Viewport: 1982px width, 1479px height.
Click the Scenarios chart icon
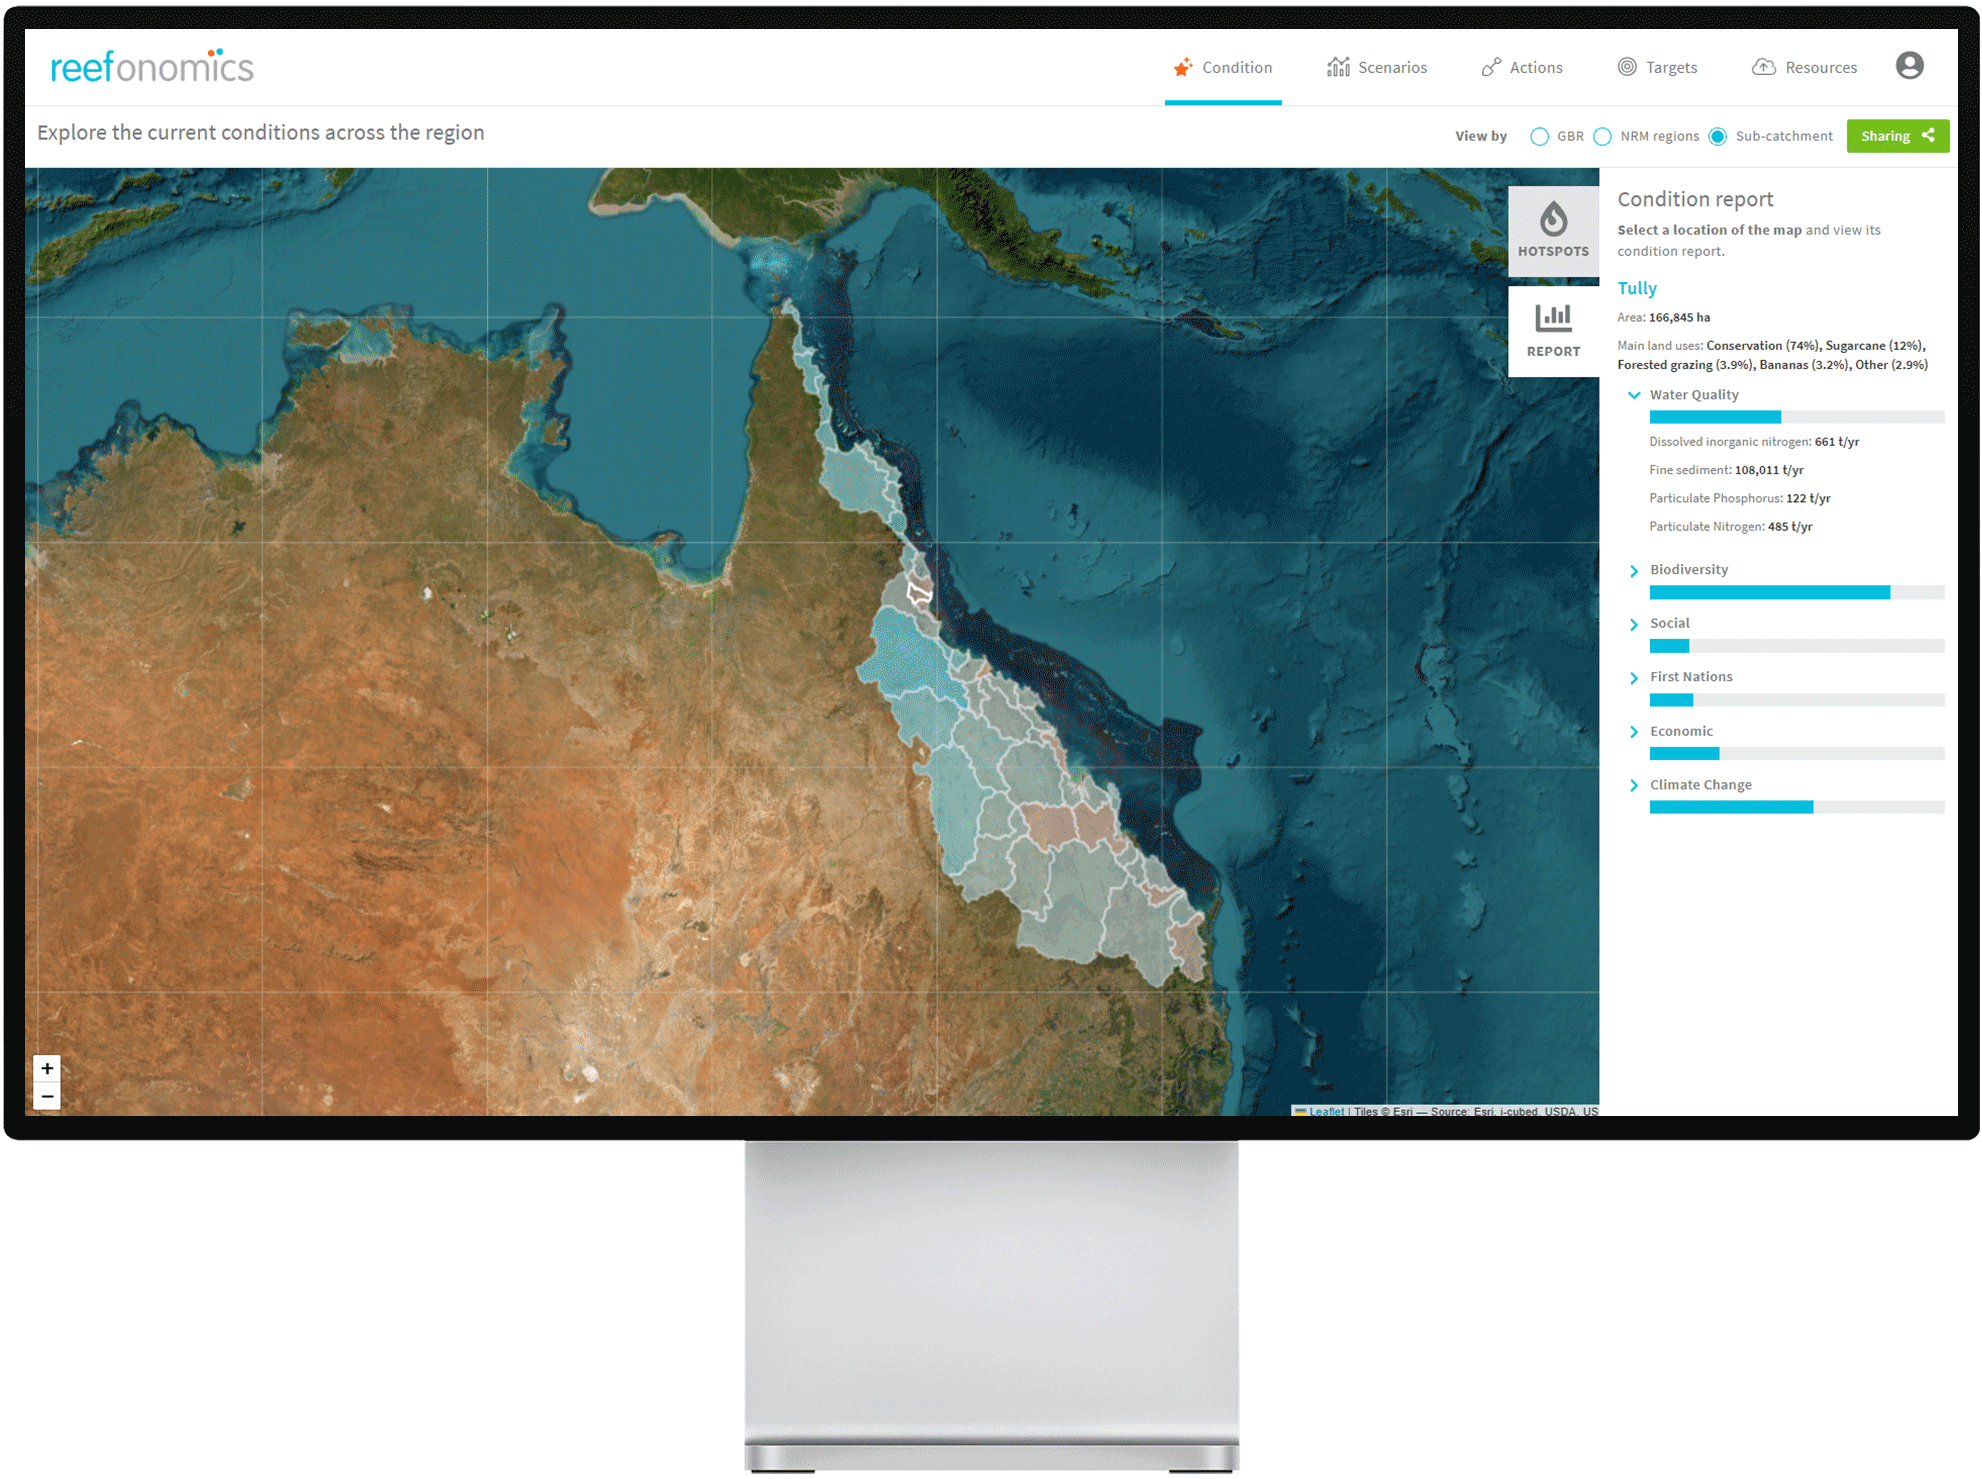(1338, 67)
